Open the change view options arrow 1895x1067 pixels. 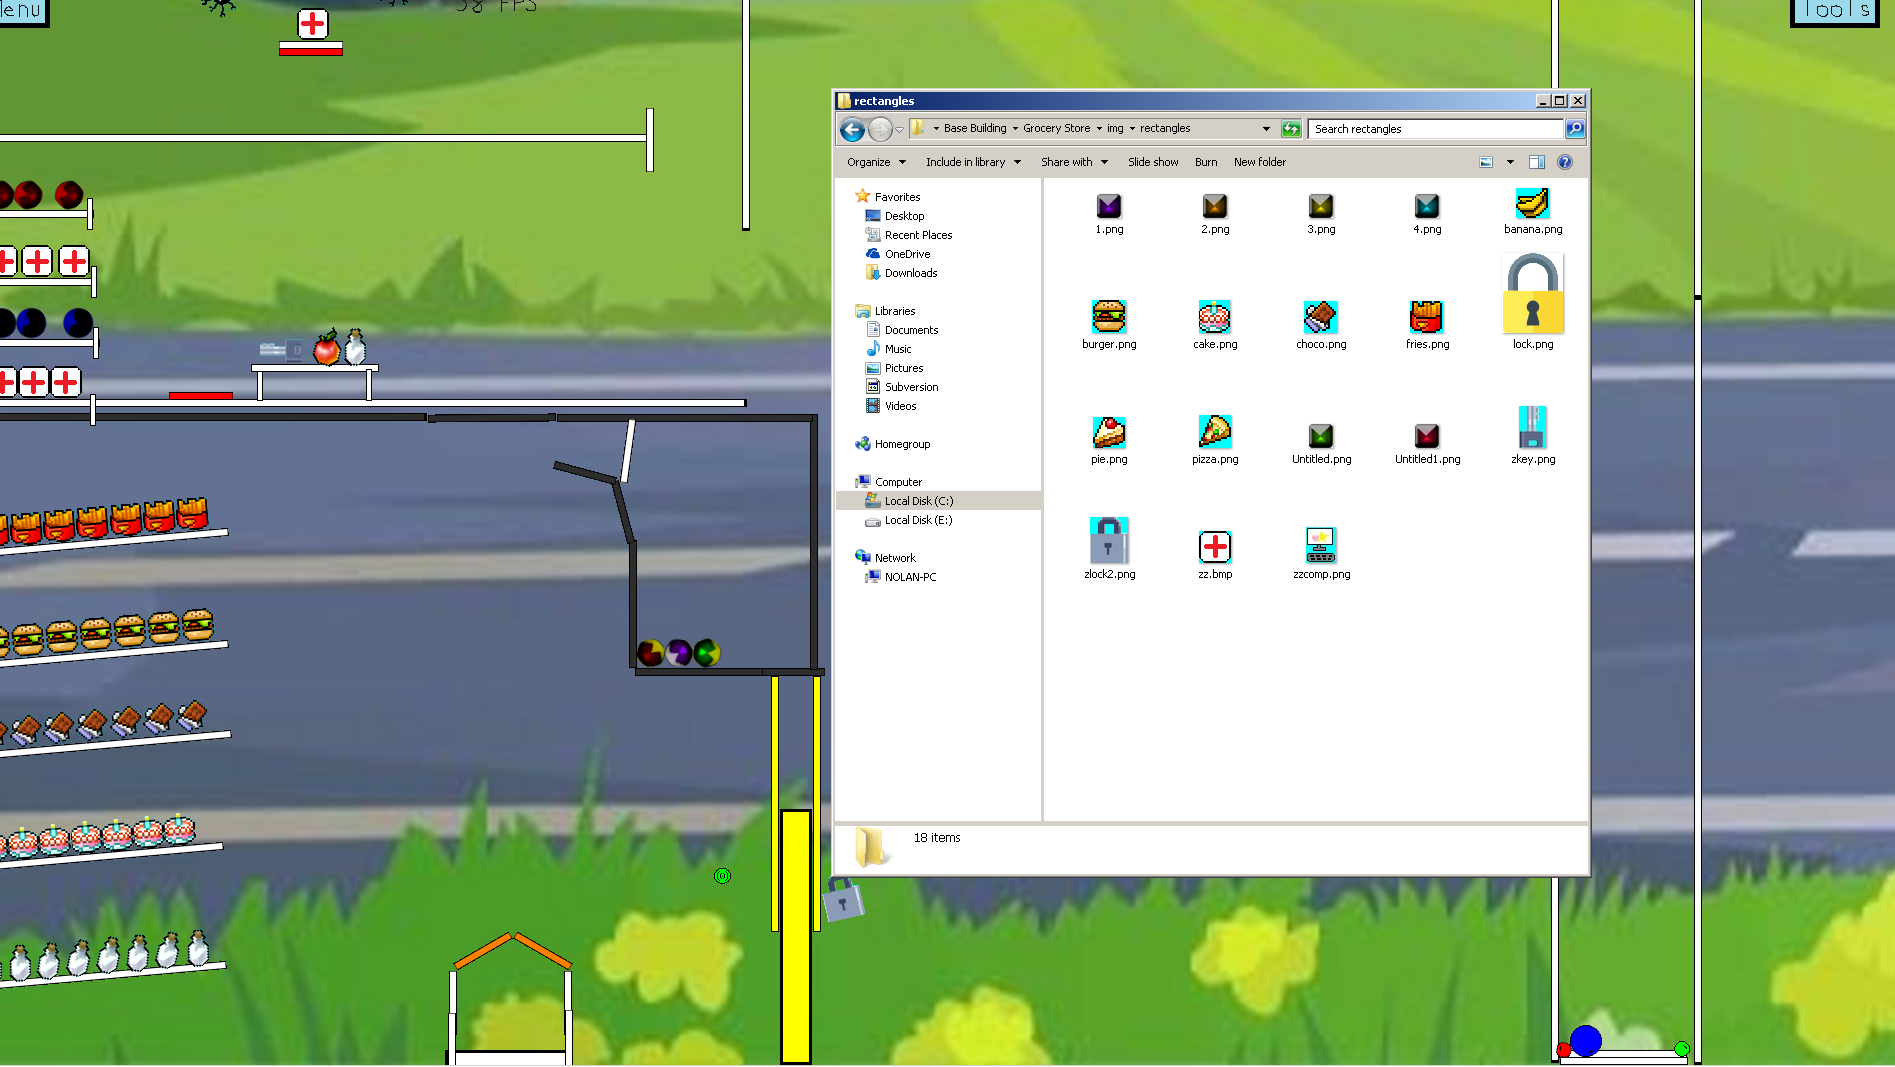click(x=1510, y=162)
